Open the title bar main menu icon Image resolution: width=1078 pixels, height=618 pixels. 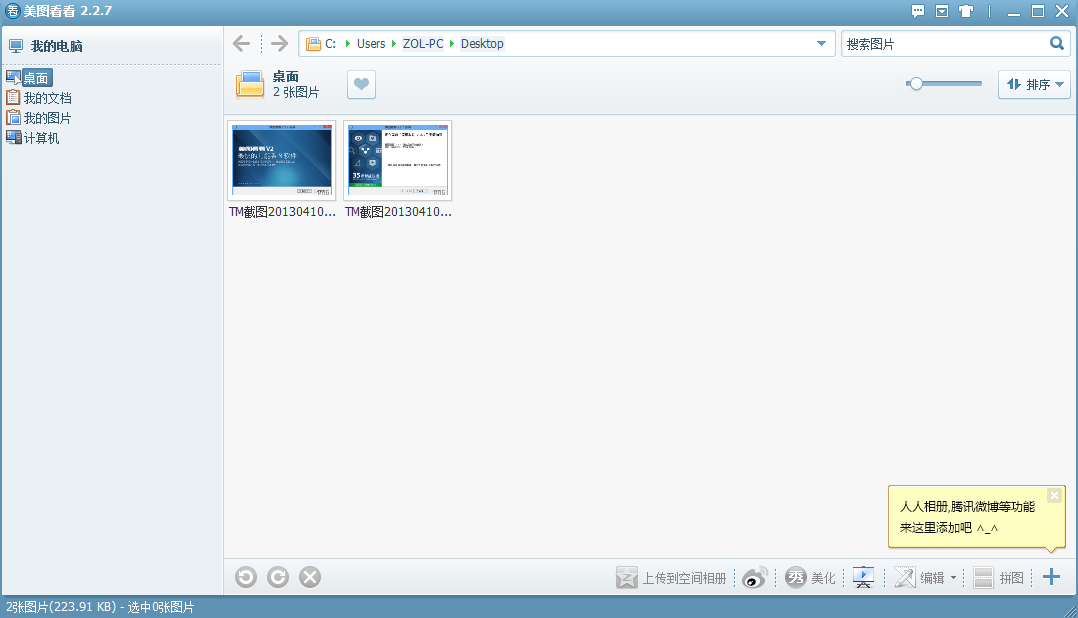point(942,11)
